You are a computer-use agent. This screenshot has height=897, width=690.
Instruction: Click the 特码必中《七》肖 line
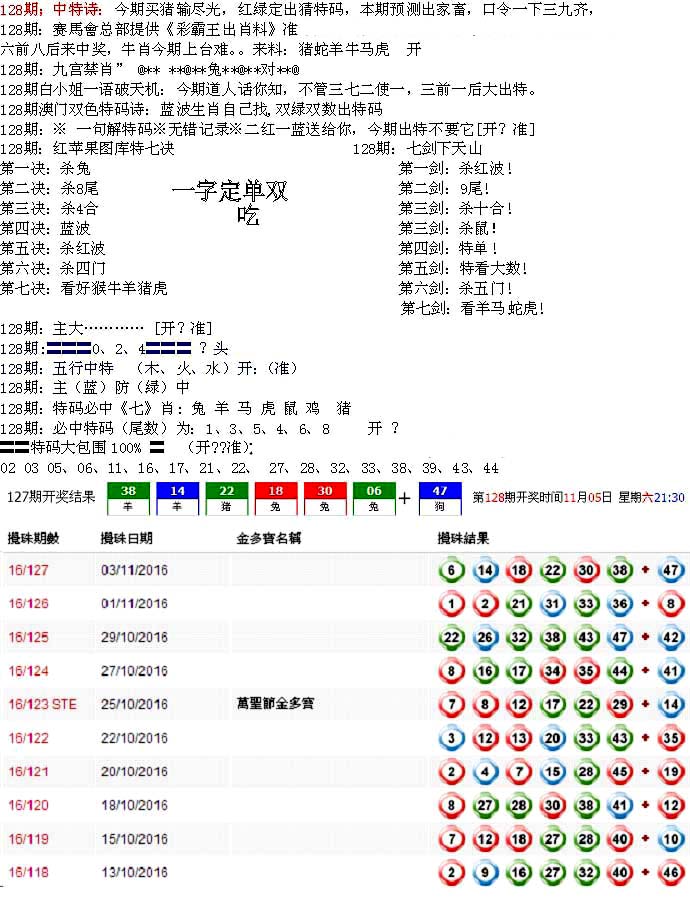tap(176, 408)
